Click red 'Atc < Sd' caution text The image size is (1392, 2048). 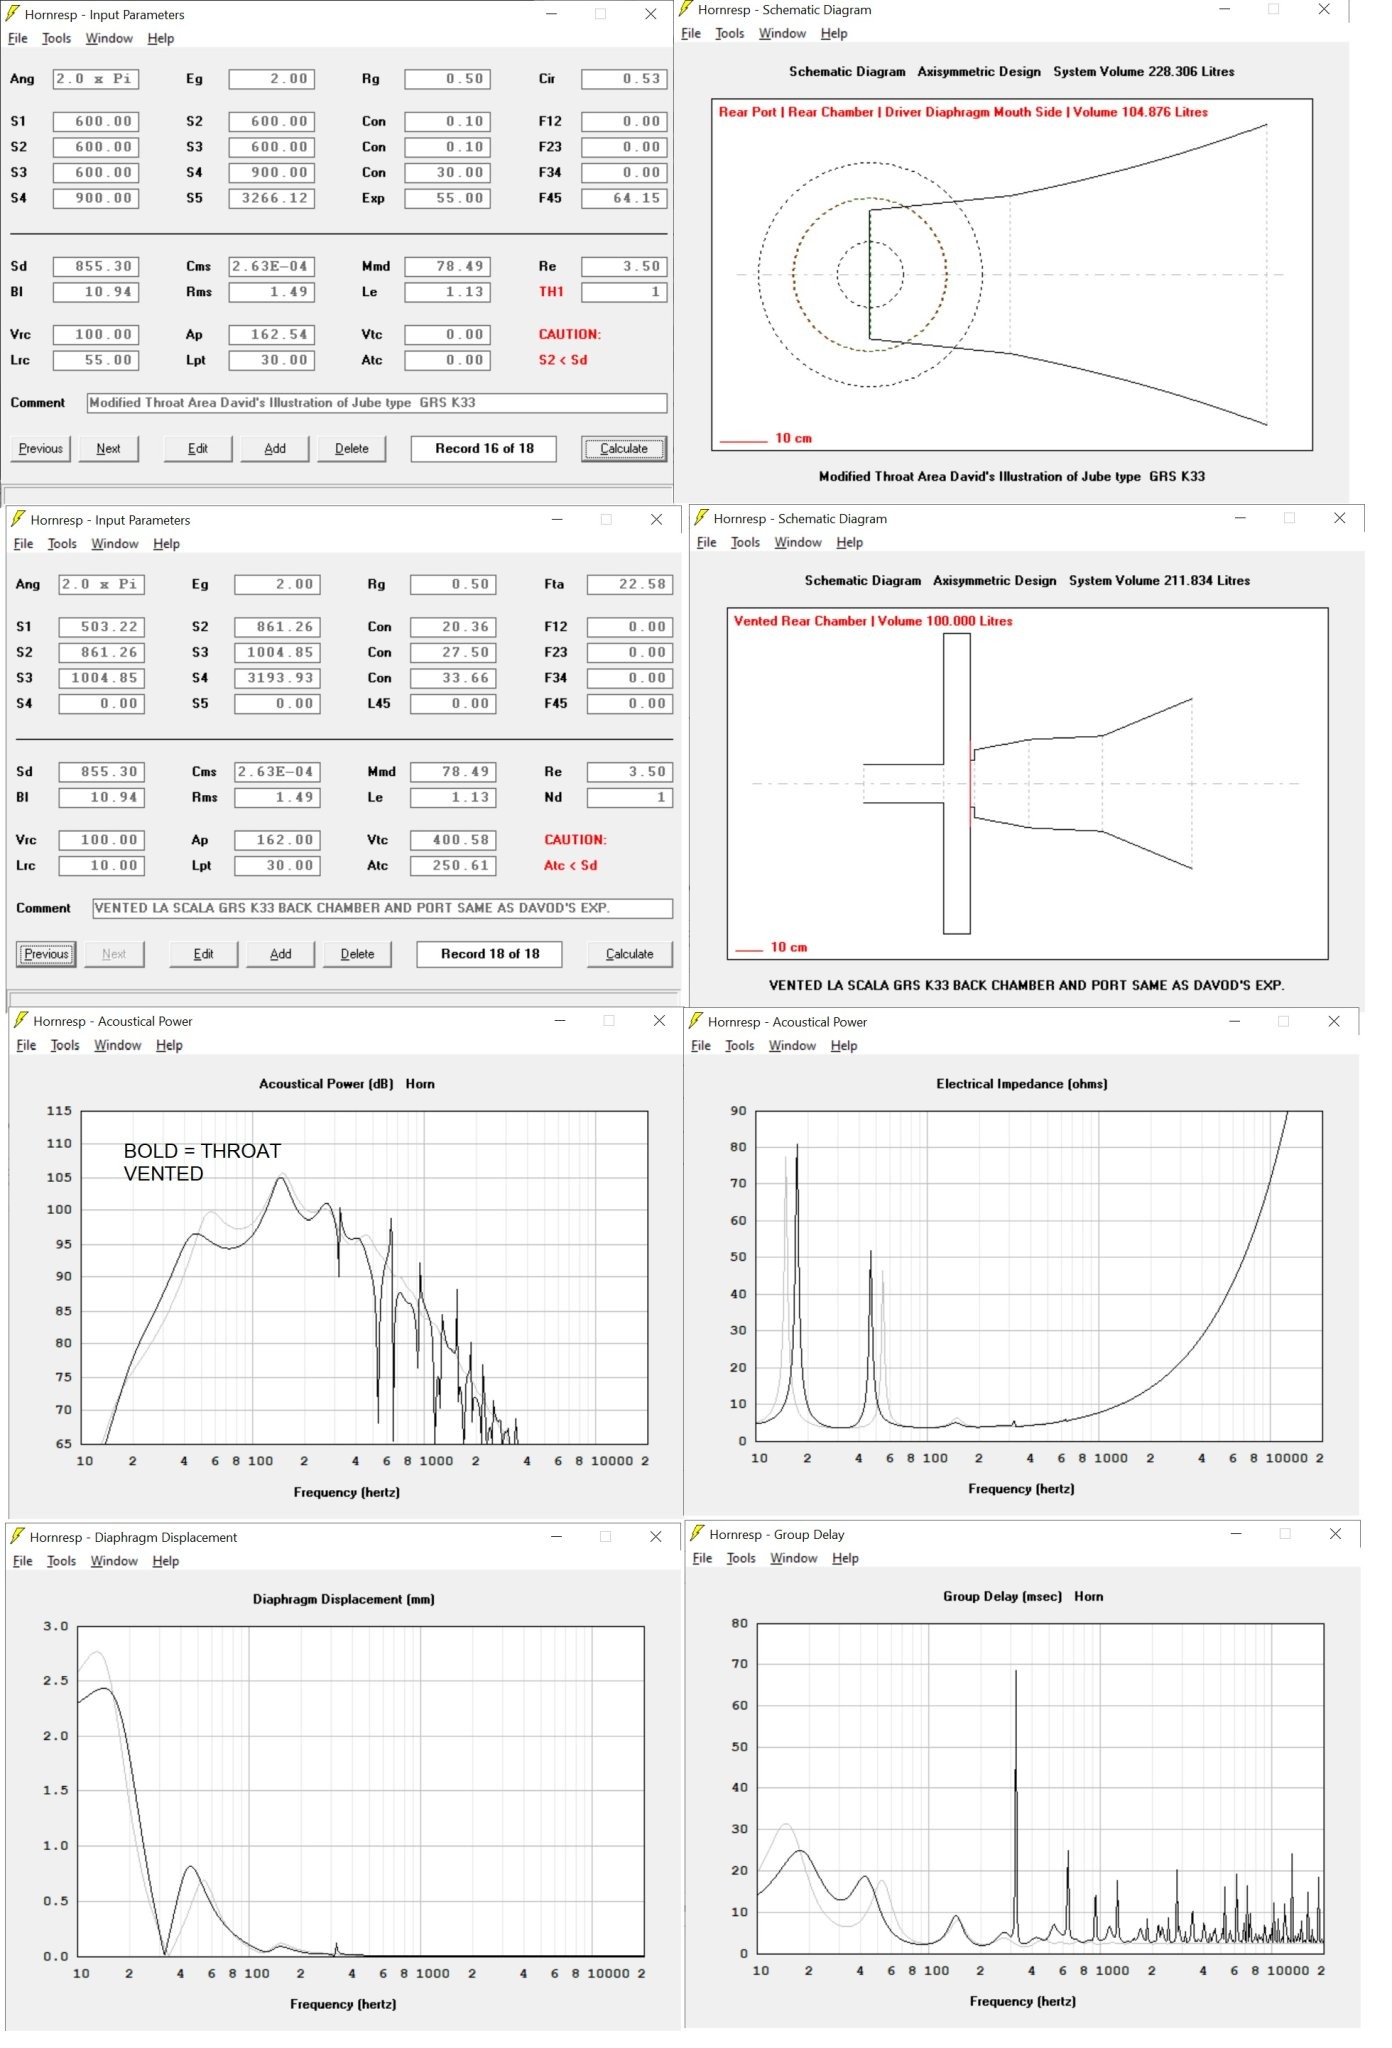coord(570,866)
